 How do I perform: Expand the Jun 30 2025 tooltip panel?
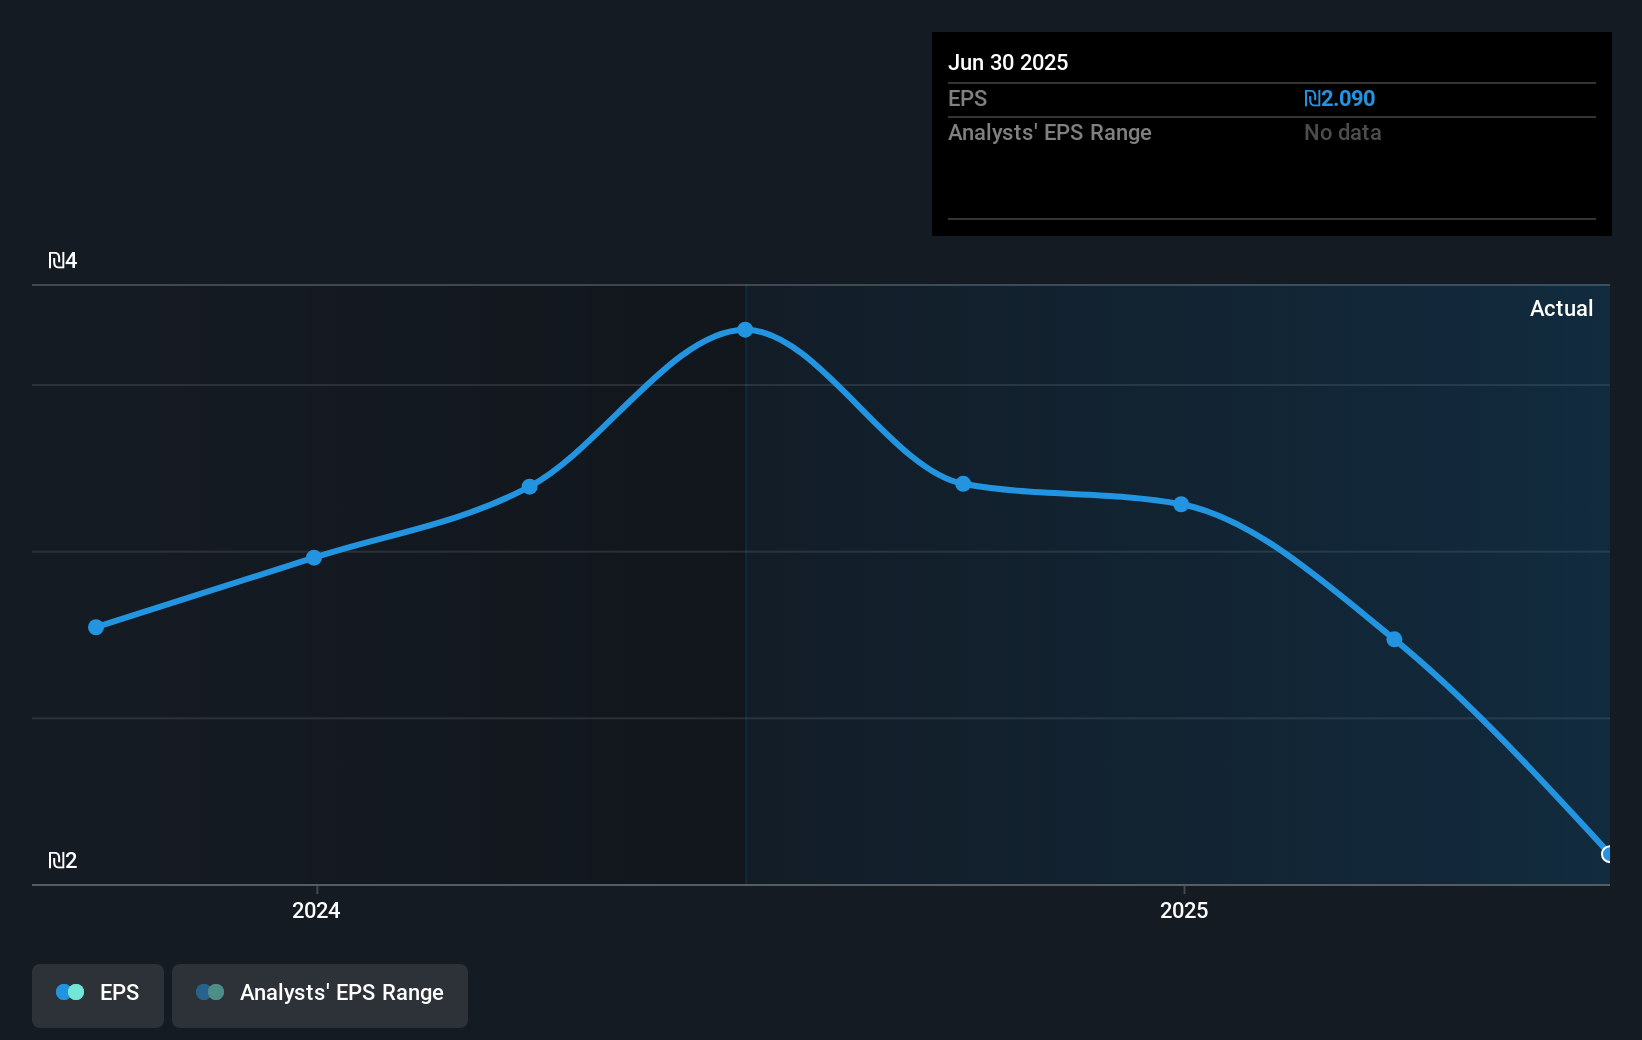pos(1008,62)
